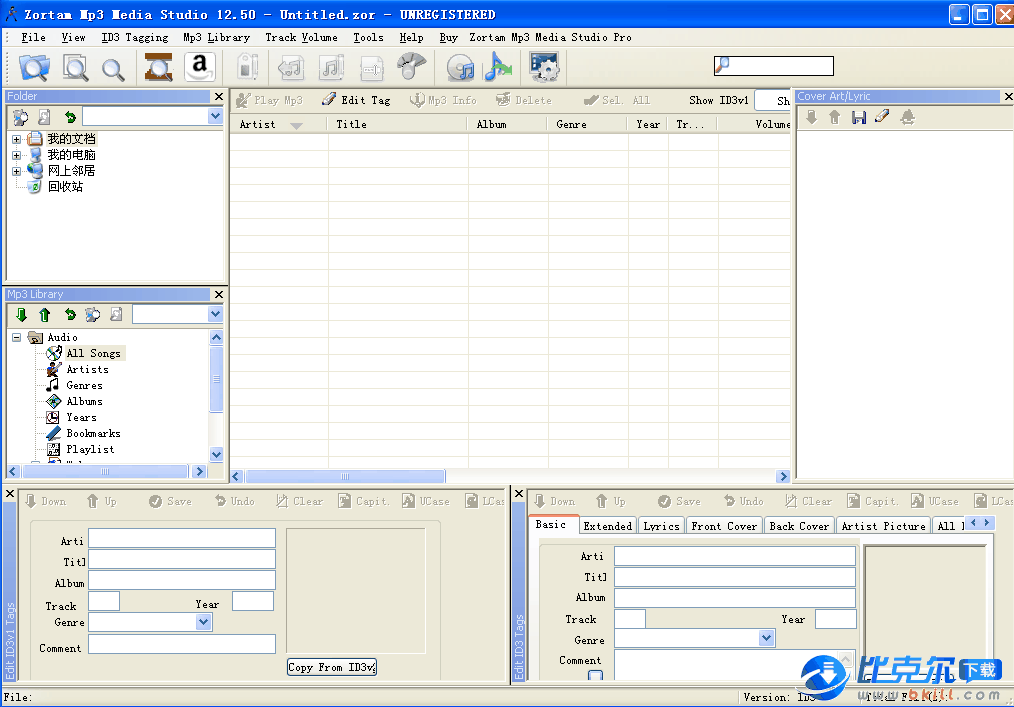The height and width of the screenshot is (707, 1014).
Task: Click the green refresh arrow in Folder panel
Action: point(70,117)
